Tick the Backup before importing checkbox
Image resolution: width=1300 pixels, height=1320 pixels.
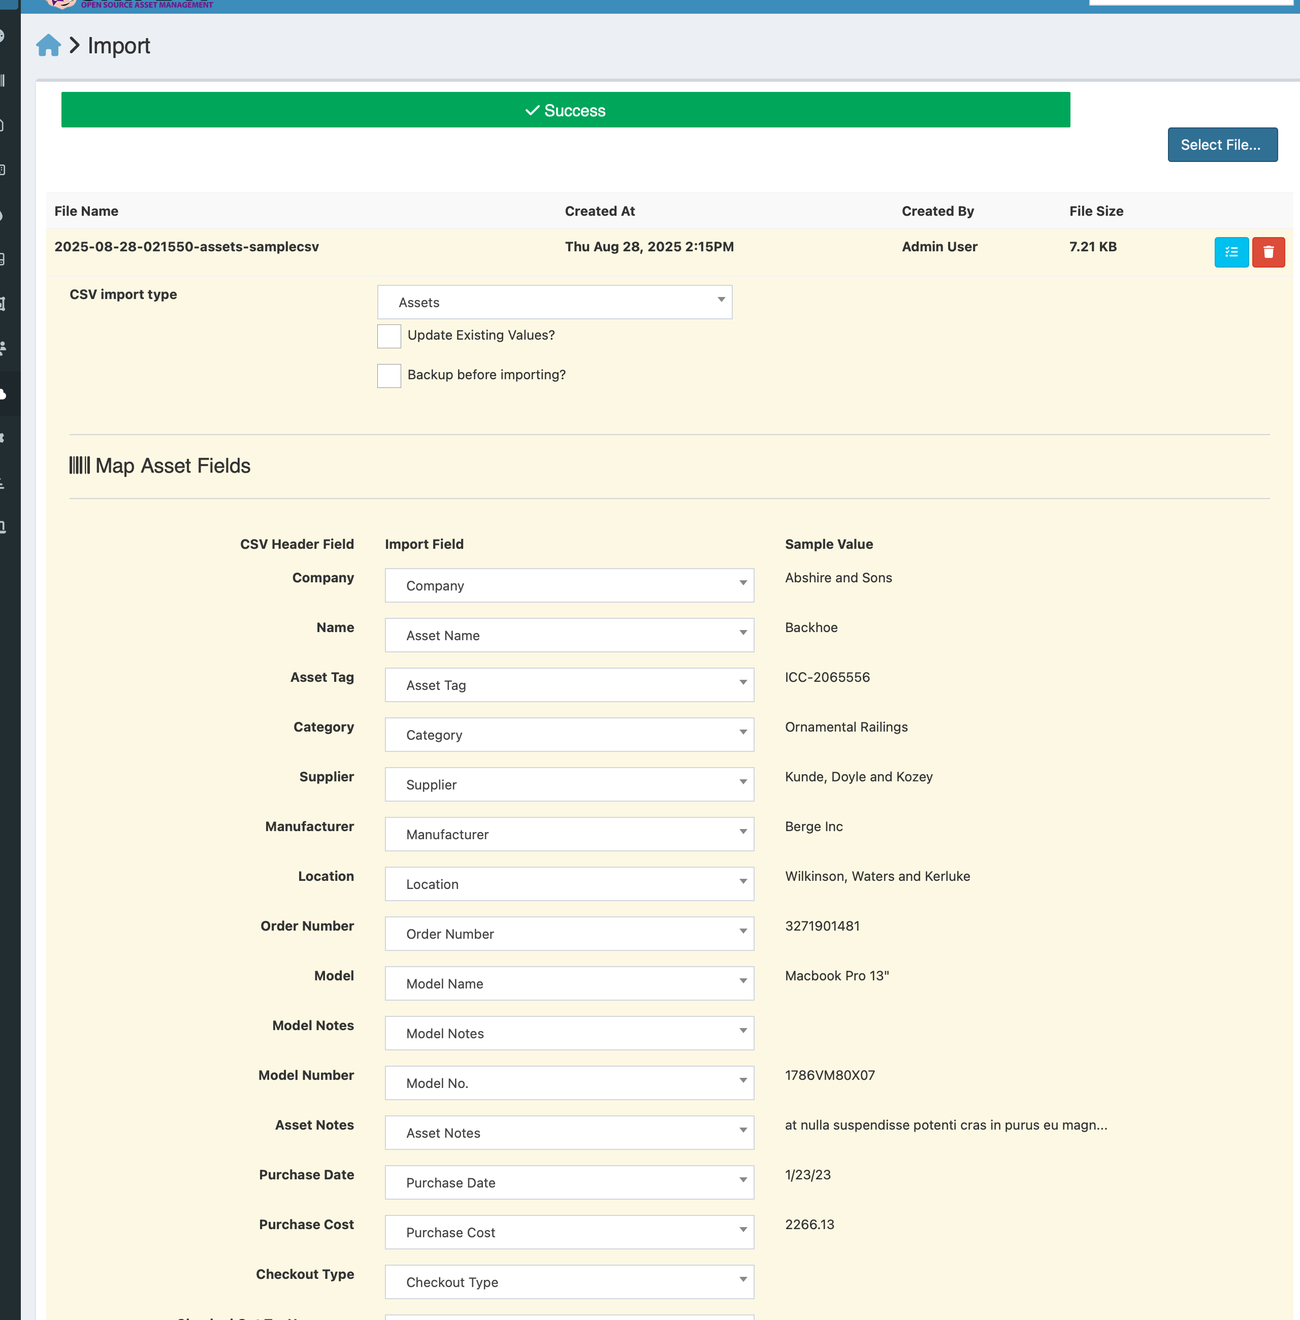click(389, 376)
